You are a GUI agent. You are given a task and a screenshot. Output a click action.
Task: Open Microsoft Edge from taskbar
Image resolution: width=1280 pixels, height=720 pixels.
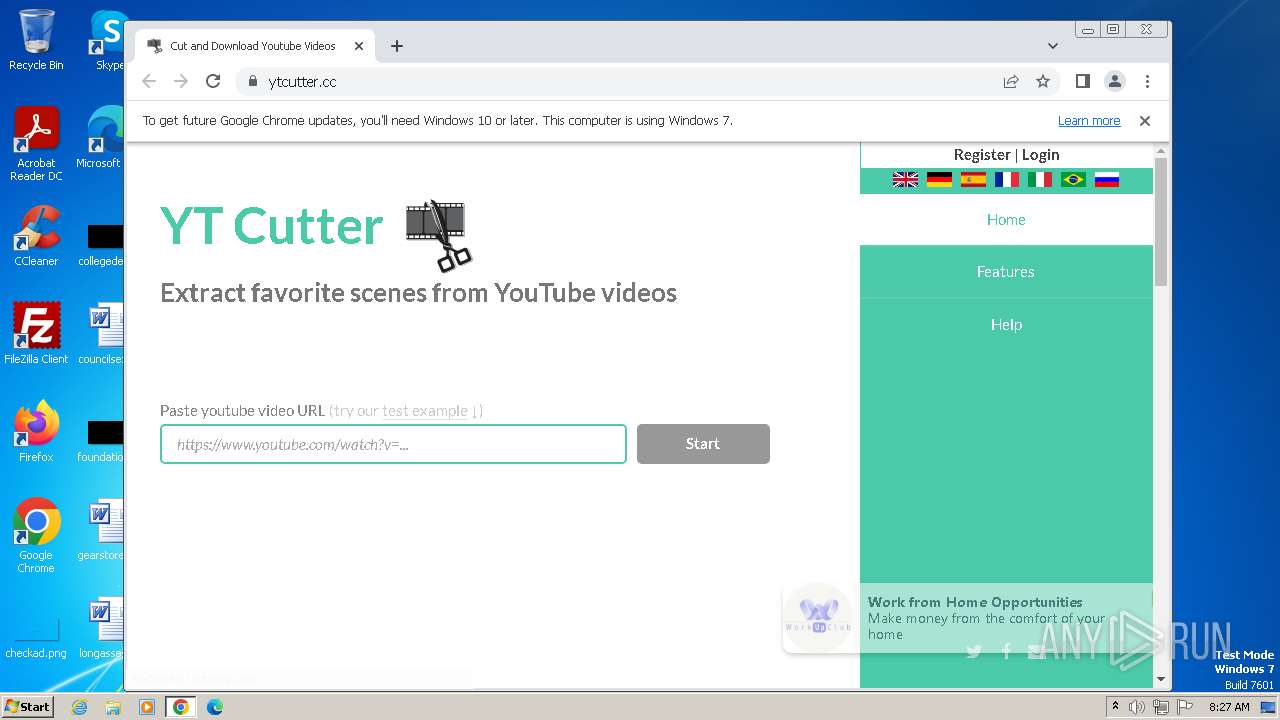pos(215,707)
